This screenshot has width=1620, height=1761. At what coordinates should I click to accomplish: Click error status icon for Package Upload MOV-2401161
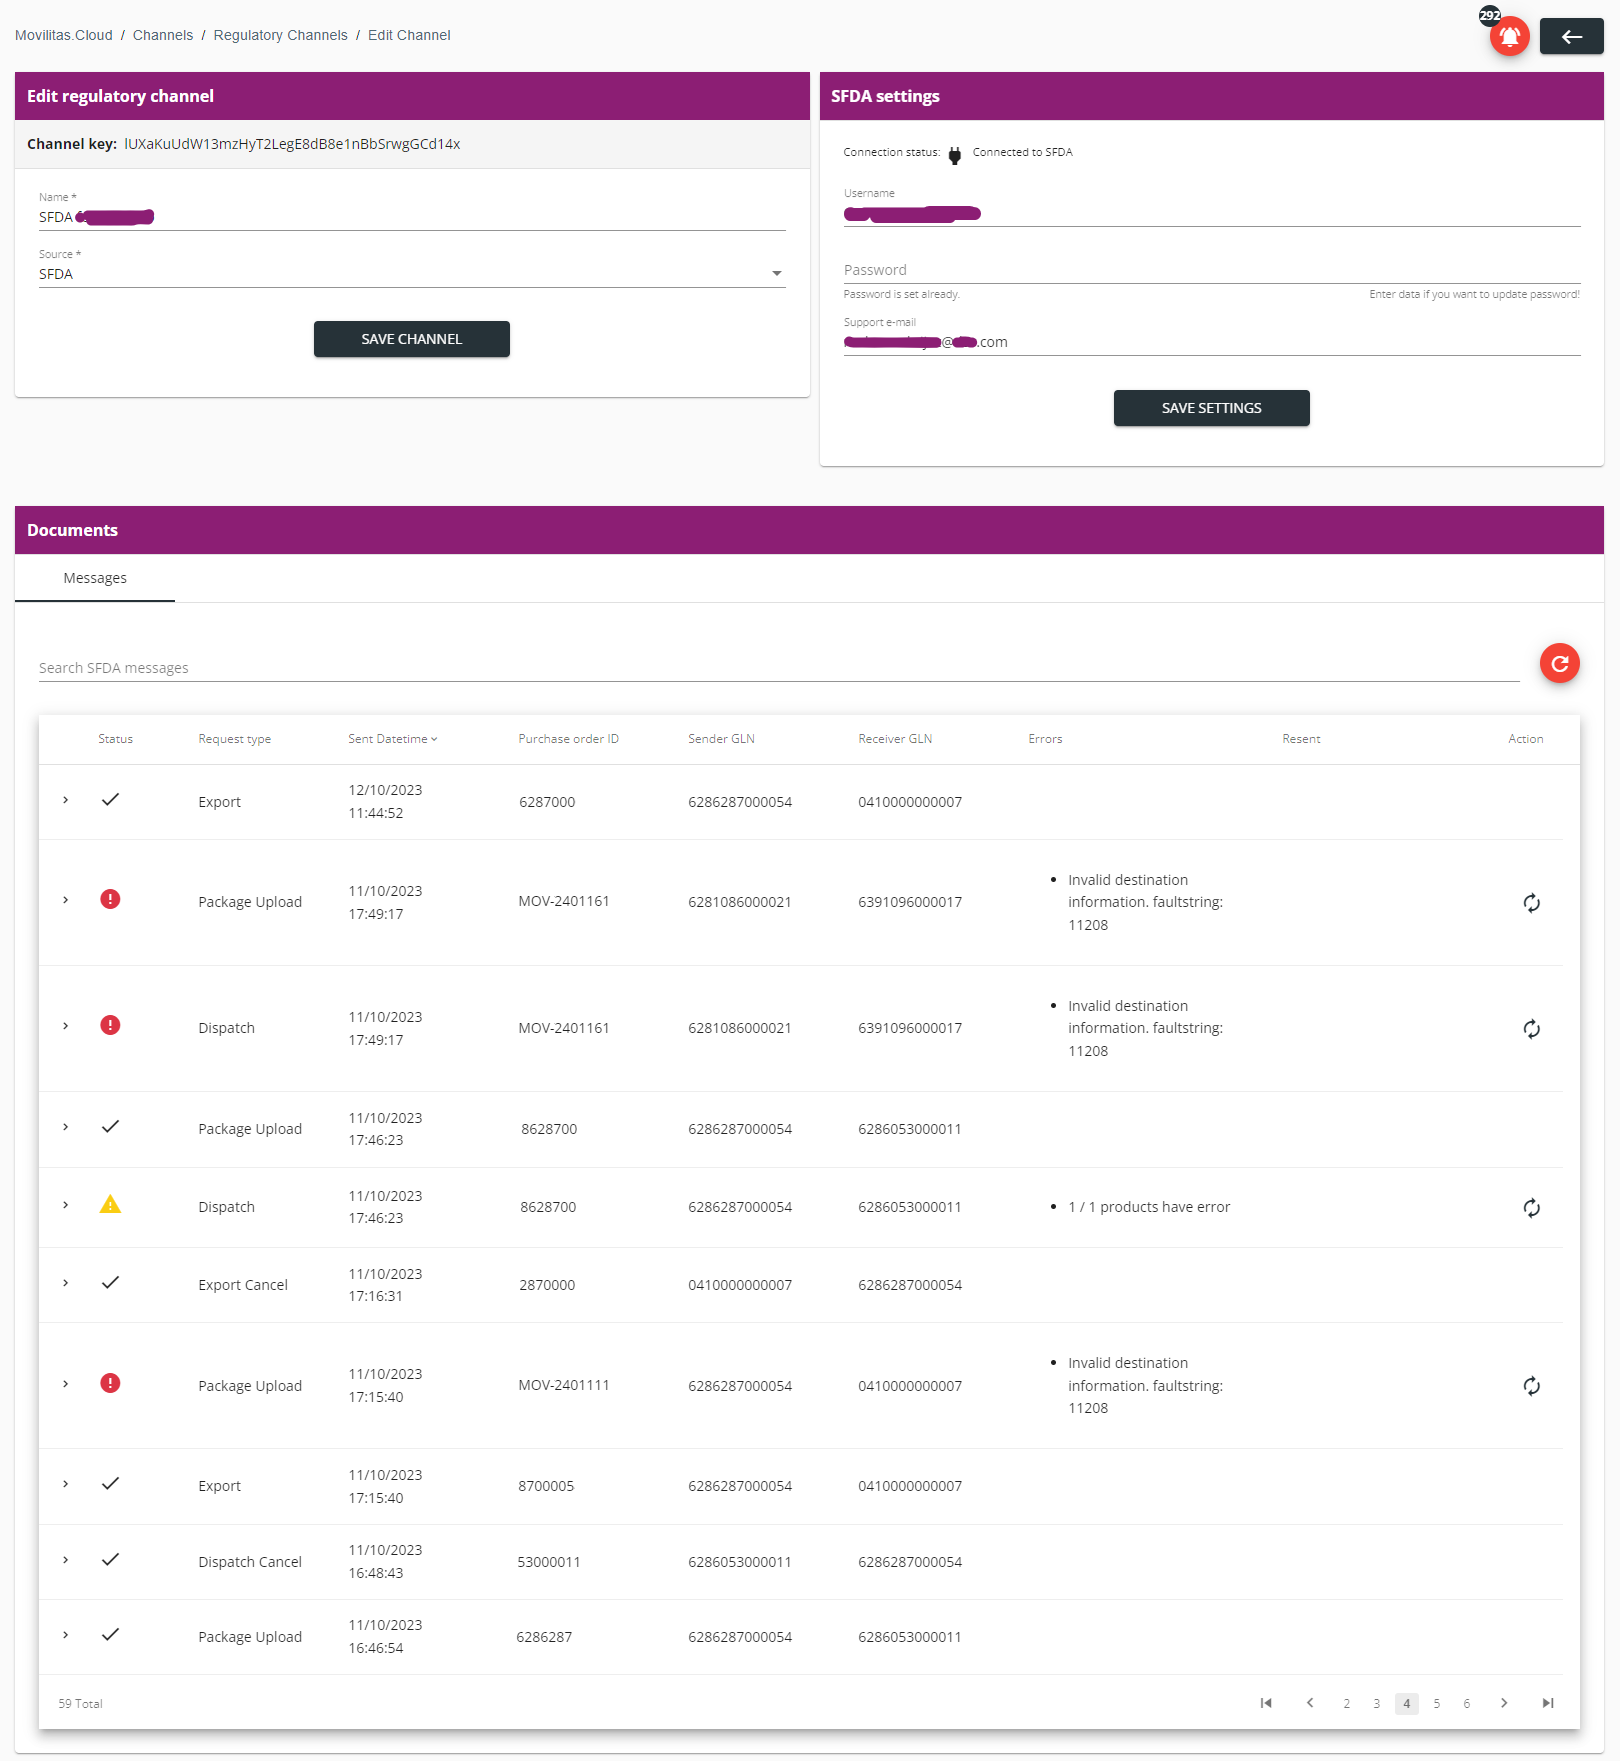pyautogui.click(x=110, y=899)
